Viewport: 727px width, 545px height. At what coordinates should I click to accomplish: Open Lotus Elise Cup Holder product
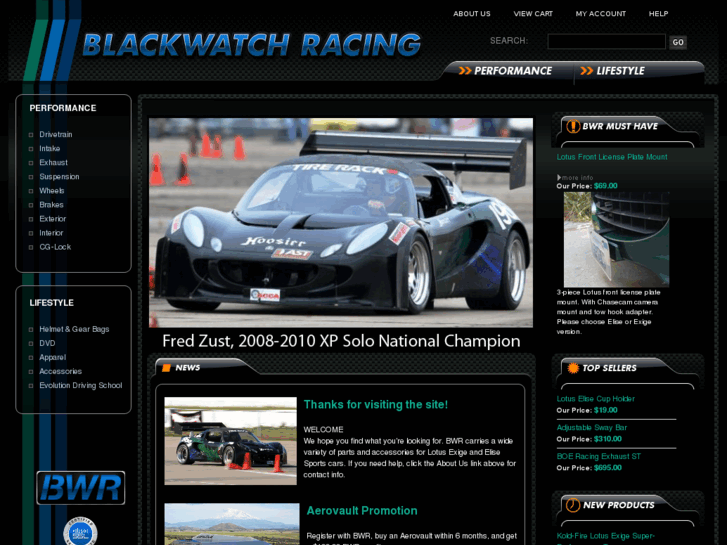click(x=596, y=399)
